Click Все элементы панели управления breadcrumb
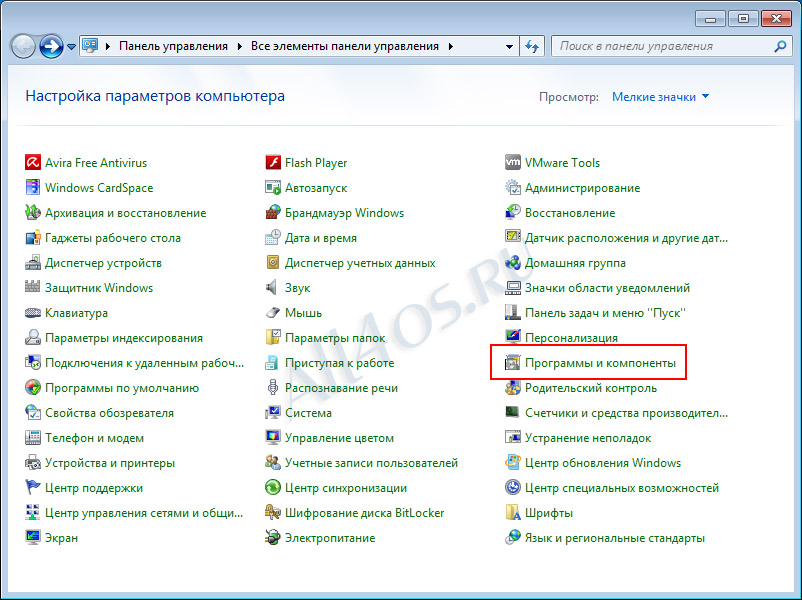The image size is (802, 600). [345, 47]
